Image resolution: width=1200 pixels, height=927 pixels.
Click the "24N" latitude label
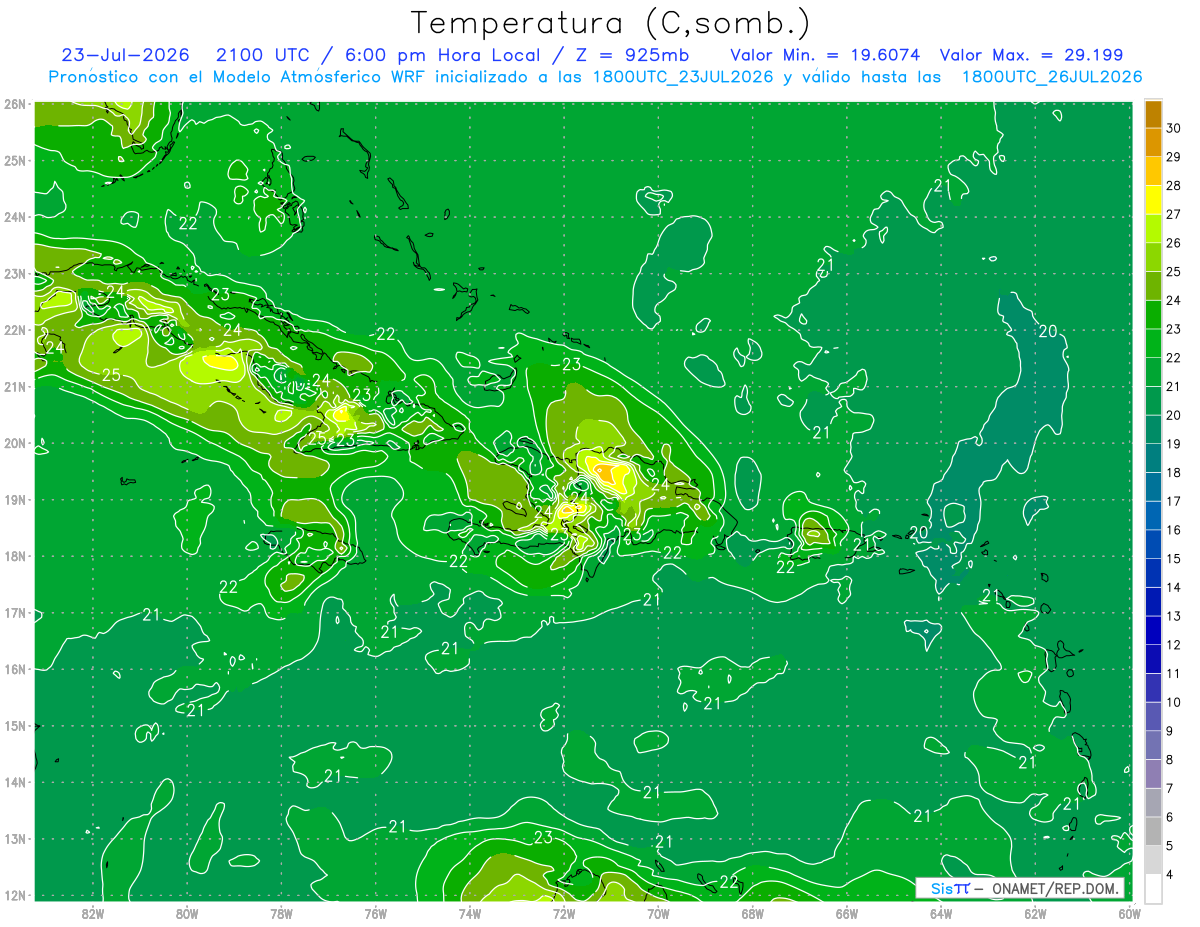pos(15,217)
